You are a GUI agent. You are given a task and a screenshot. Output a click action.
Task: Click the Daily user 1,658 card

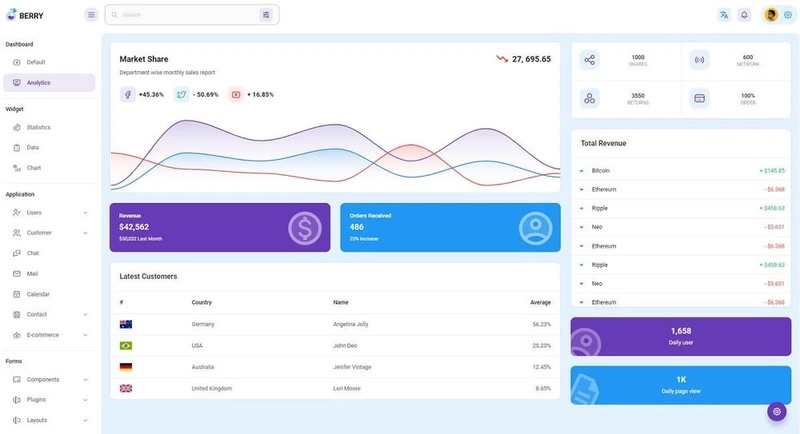(x=681, y=337)
